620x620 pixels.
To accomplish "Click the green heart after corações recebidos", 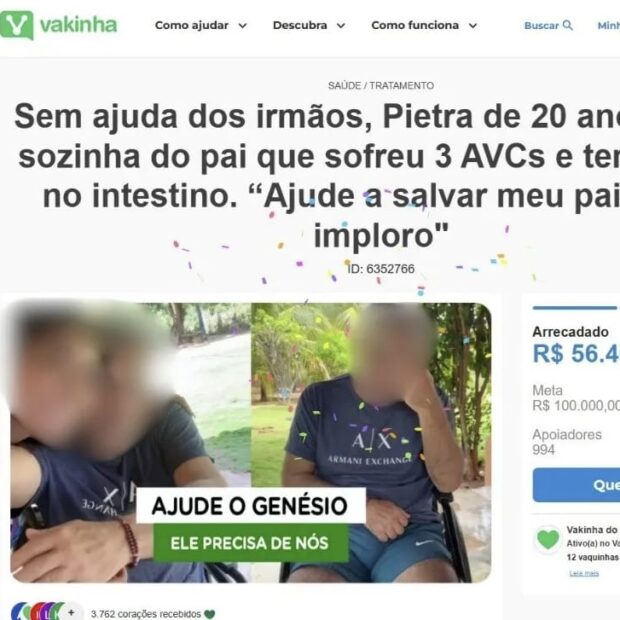I will point(210,614).
